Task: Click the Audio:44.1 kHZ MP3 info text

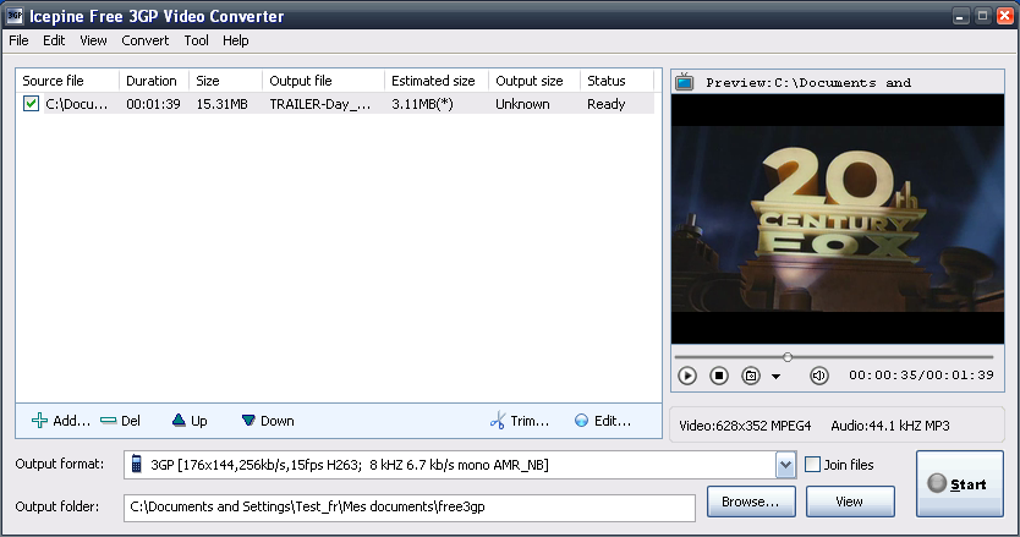Action: 890,426
